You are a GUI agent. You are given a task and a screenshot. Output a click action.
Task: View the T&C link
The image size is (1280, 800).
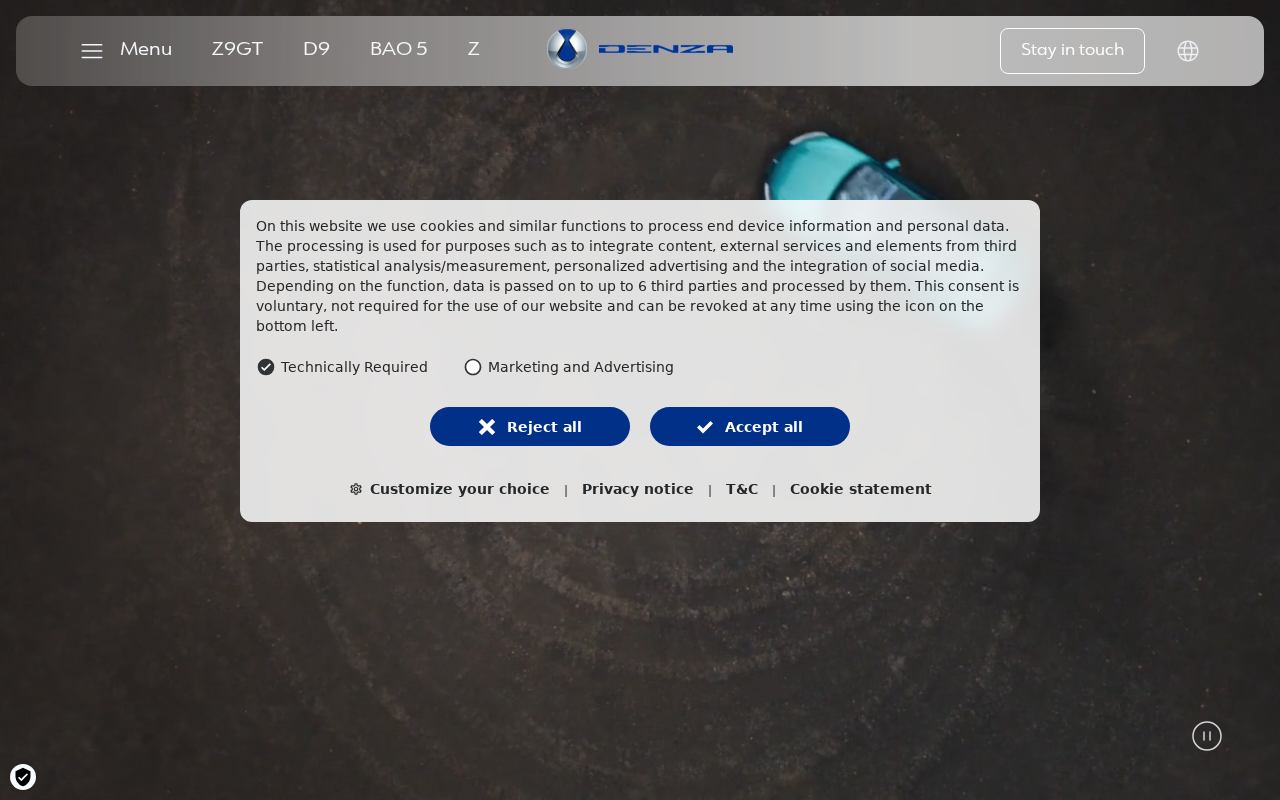coord(742,489)
